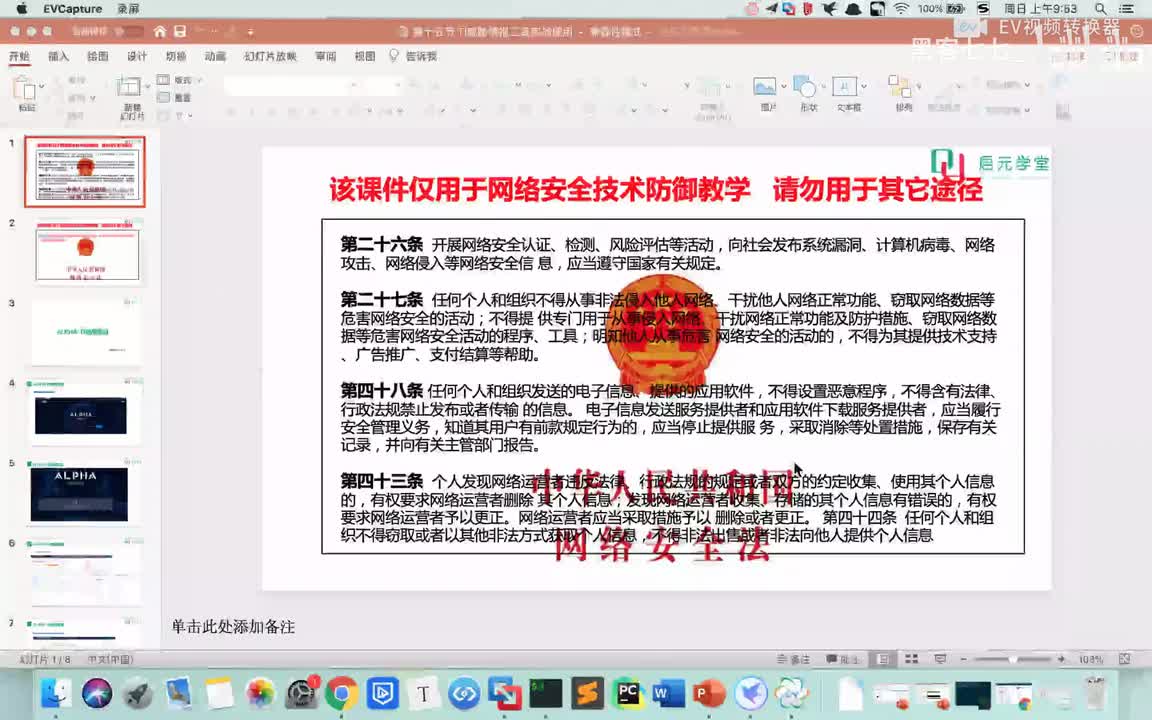This screenshot has height=720, width=1152.
Task: Open Google Chrome in Dock
Action: (342, 693)
